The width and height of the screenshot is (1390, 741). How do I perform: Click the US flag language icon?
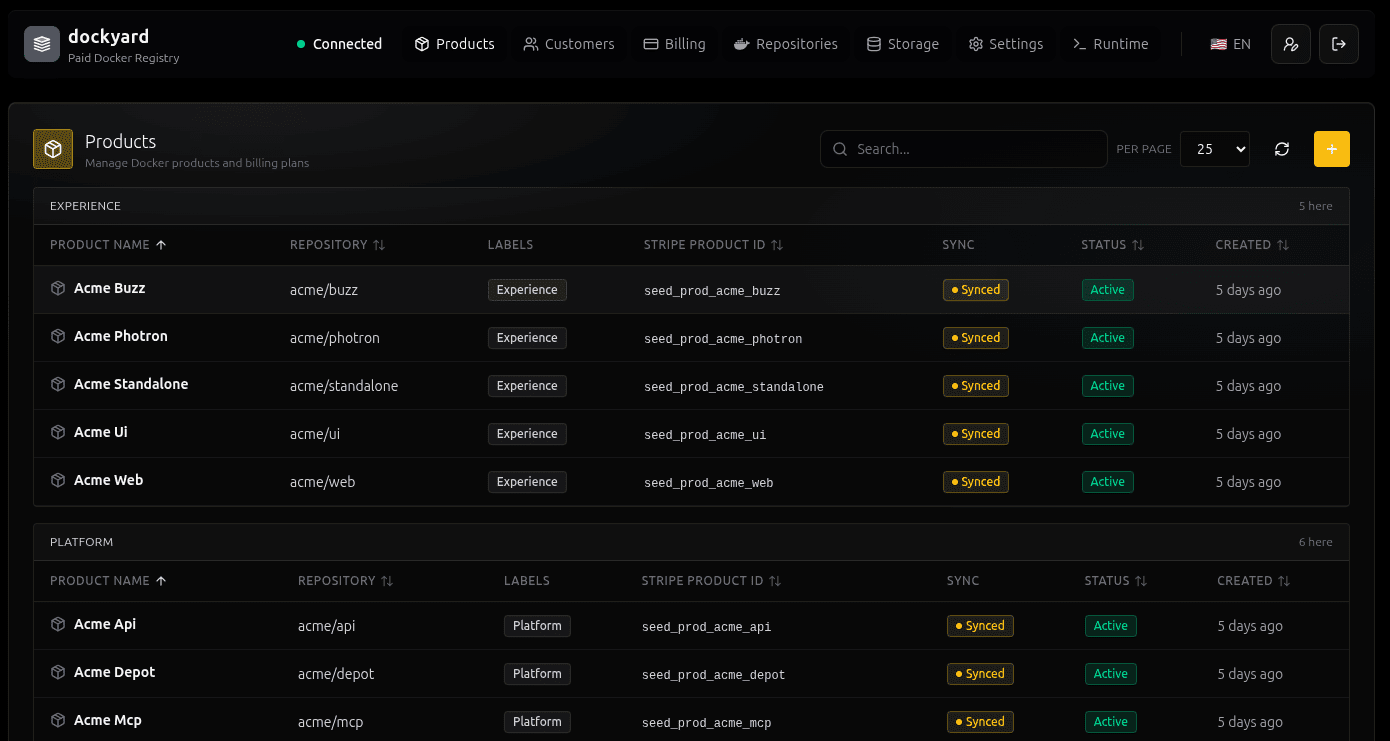point(1218,44)
